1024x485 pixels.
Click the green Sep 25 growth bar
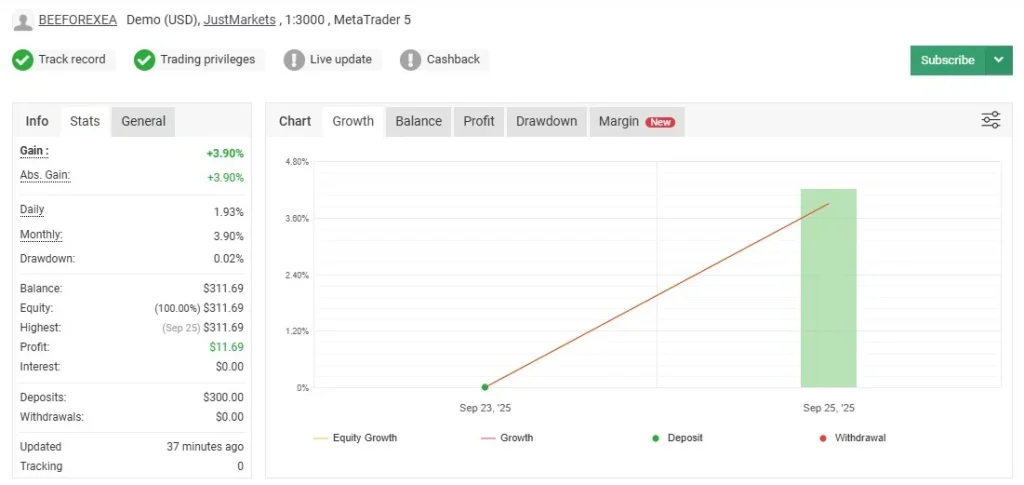coord(828,288)
